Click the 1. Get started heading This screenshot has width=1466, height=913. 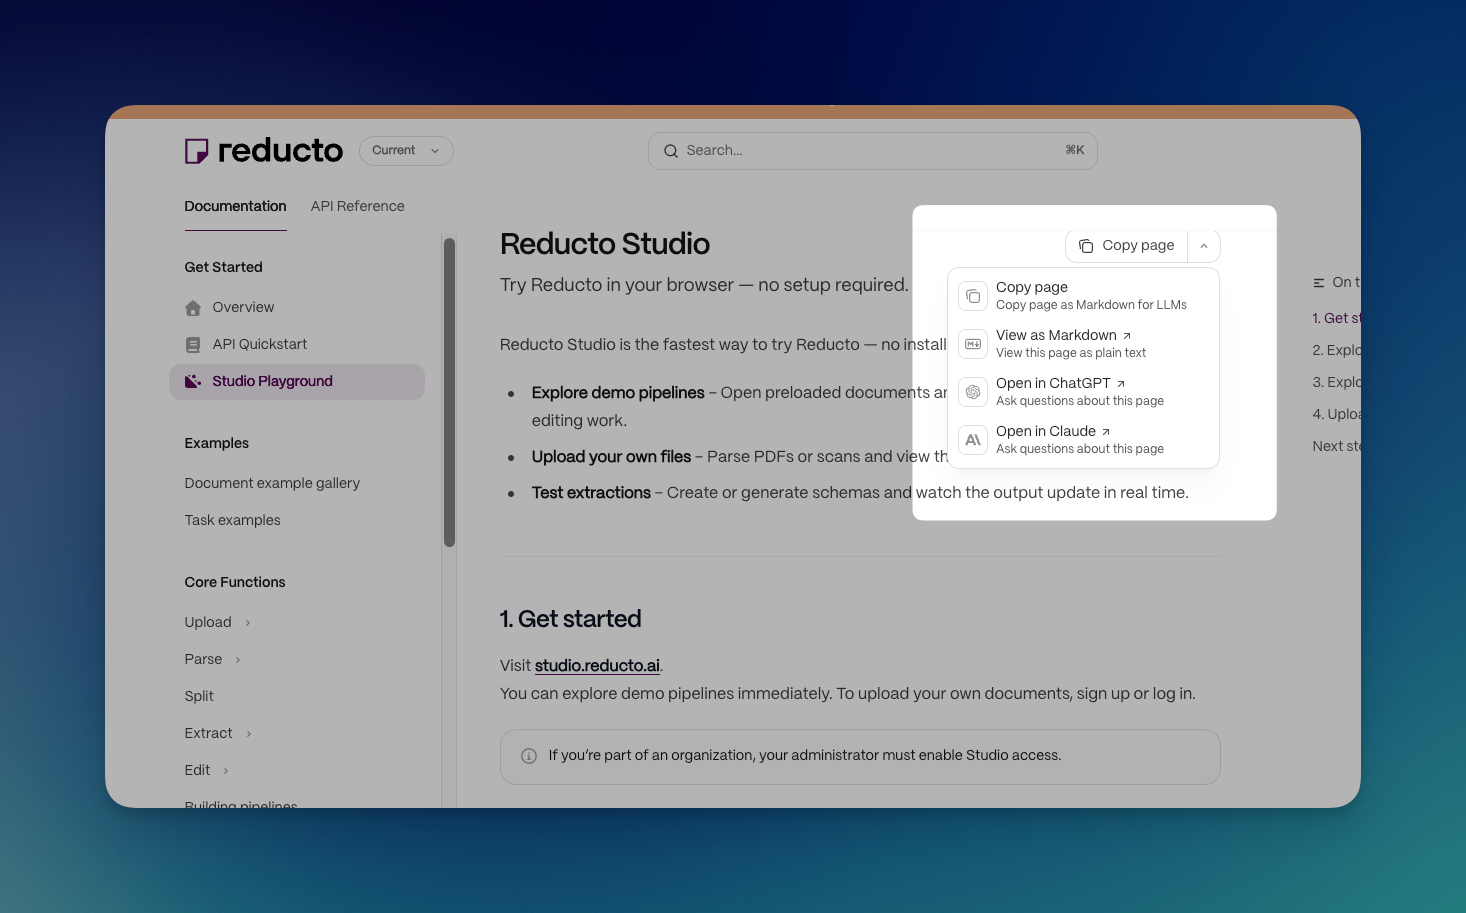pyautogui.click(x=570, y=619)
